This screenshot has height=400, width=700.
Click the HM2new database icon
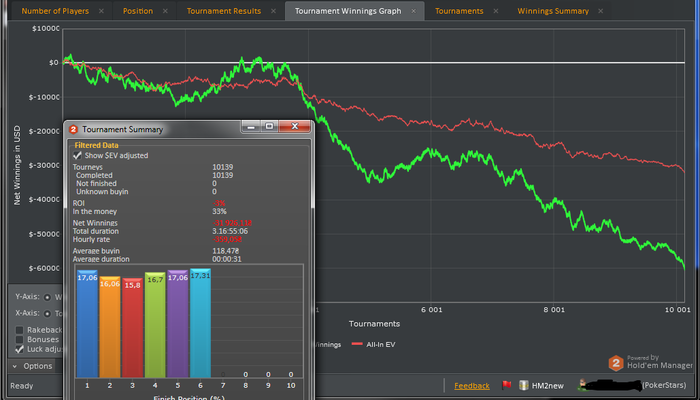pos(524,385)
